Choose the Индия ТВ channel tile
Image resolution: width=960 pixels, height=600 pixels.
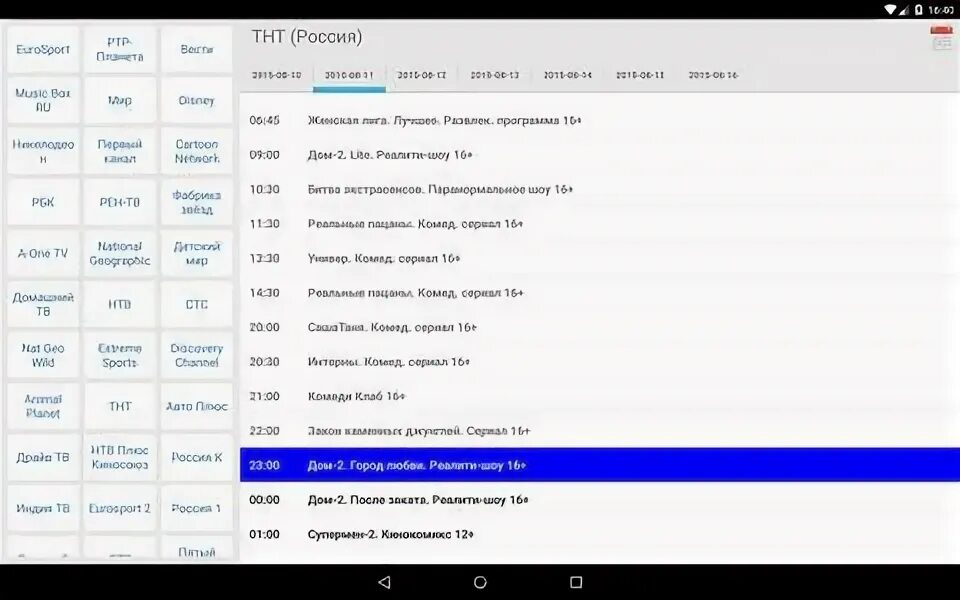click(43, 508)
